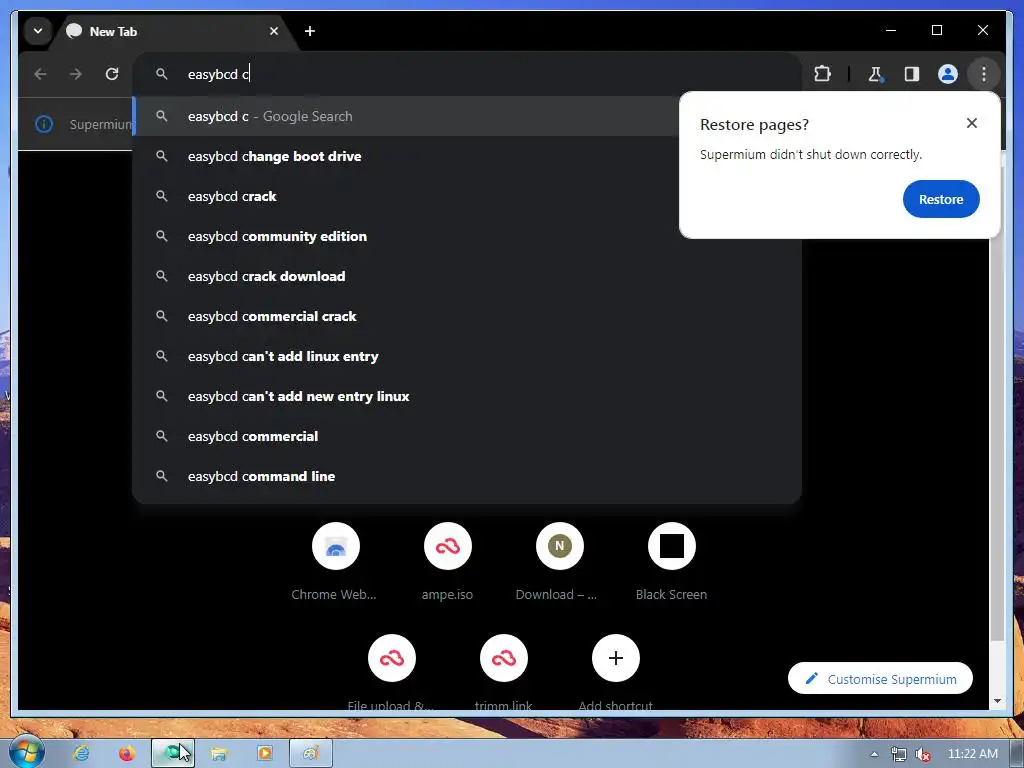The width and height of the screenshot is (1024, 768).
Task: Select the 'easybcd commercial' suggestion
Action: pos(467,436)
